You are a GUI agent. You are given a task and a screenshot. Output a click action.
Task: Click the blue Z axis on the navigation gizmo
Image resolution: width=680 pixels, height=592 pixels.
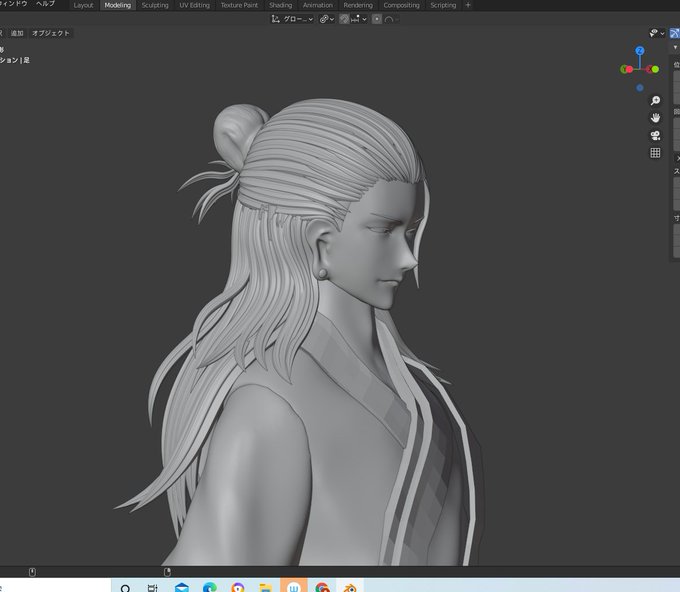point(640,51)
